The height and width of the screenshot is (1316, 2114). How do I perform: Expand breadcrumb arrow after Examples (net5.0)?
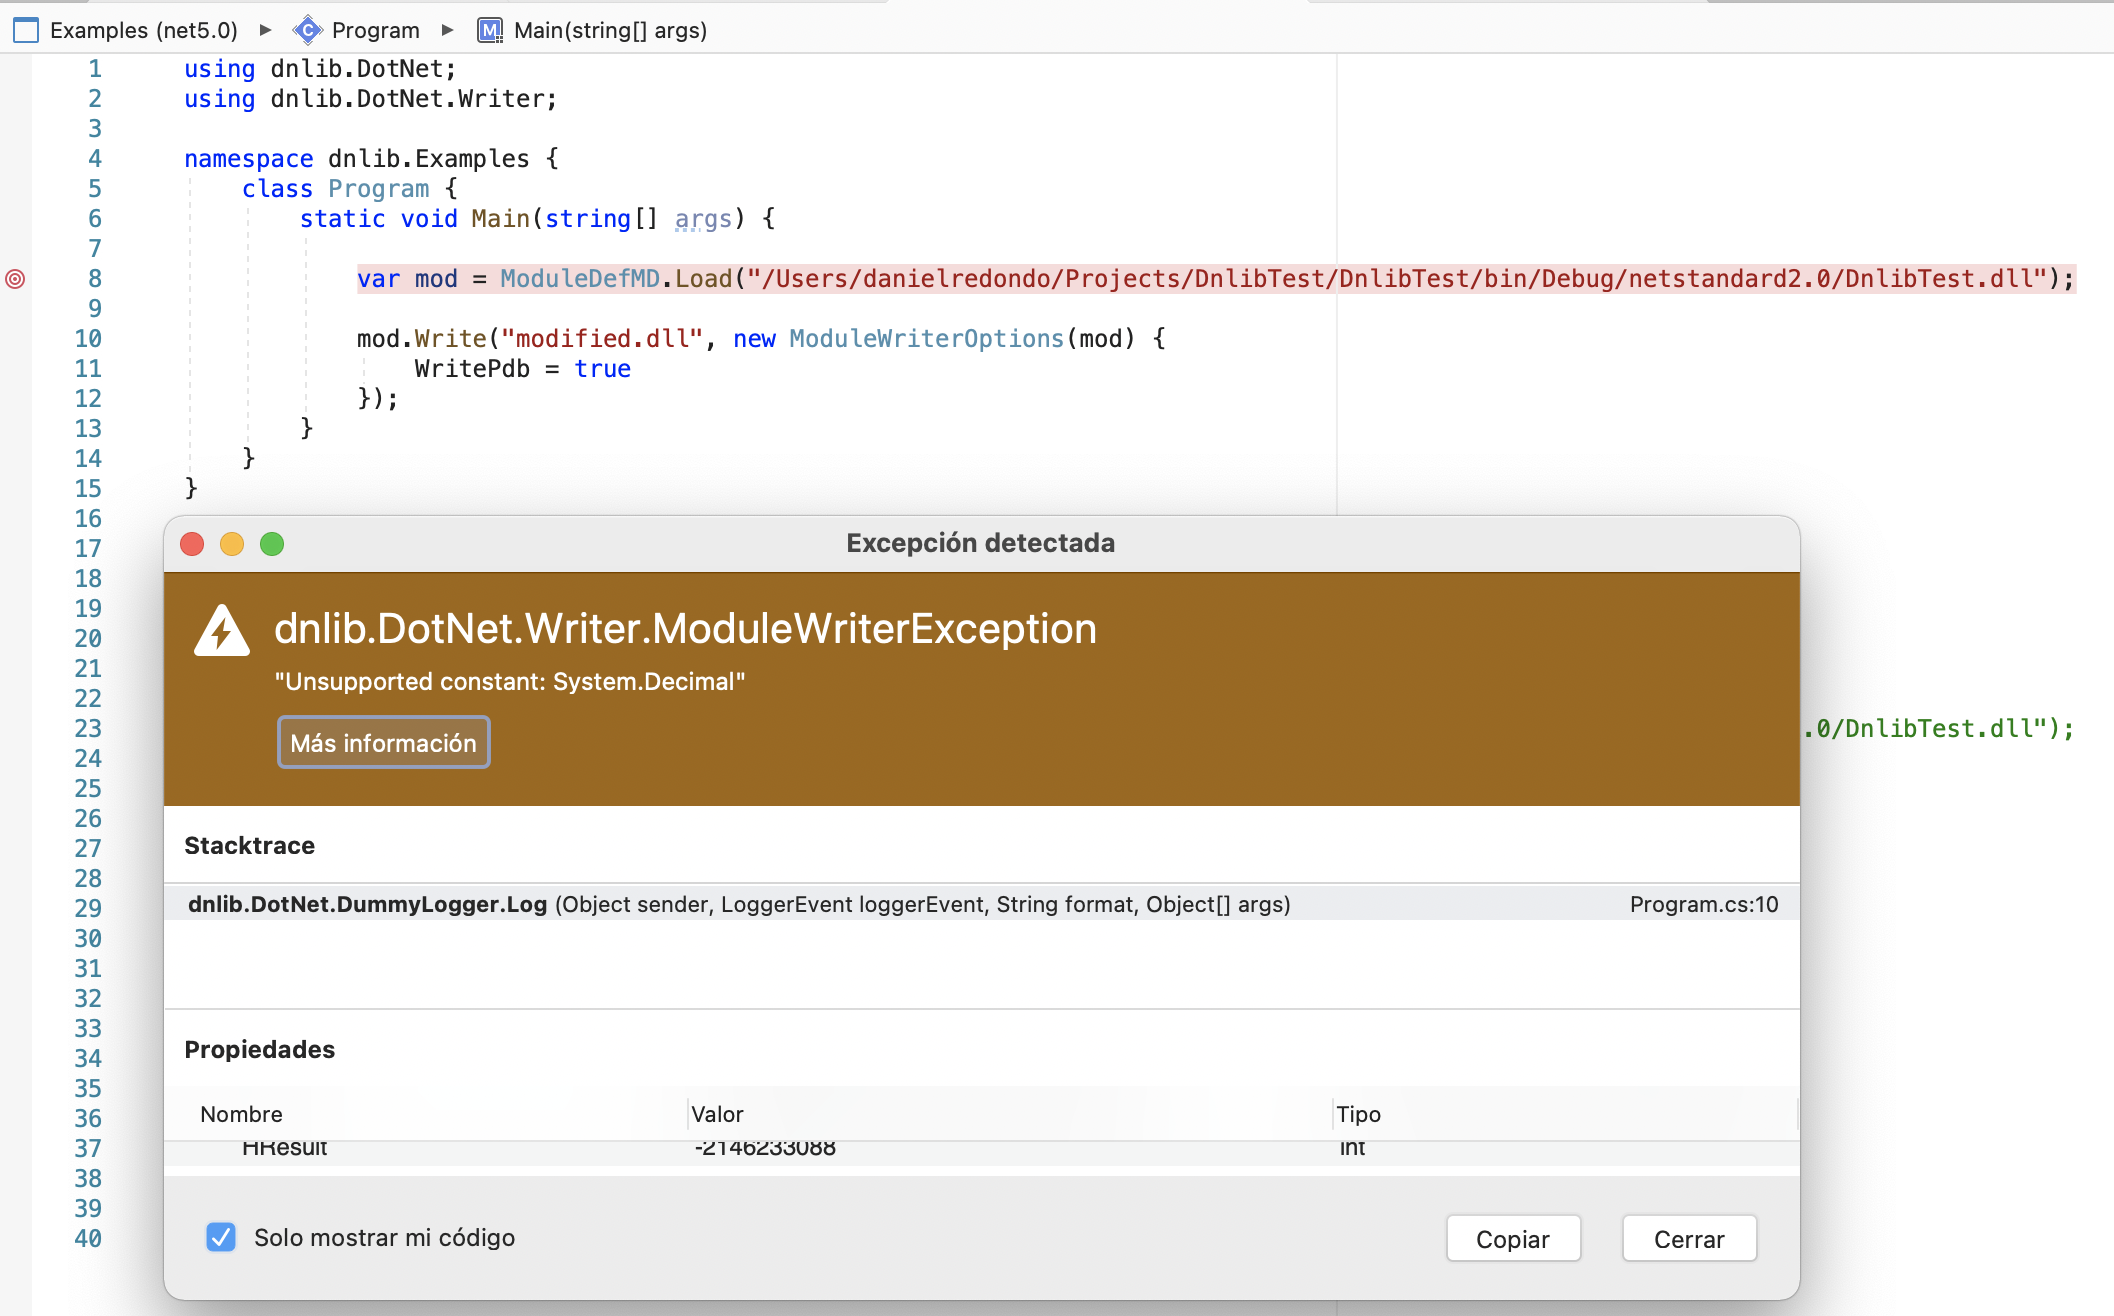(265, 30)
